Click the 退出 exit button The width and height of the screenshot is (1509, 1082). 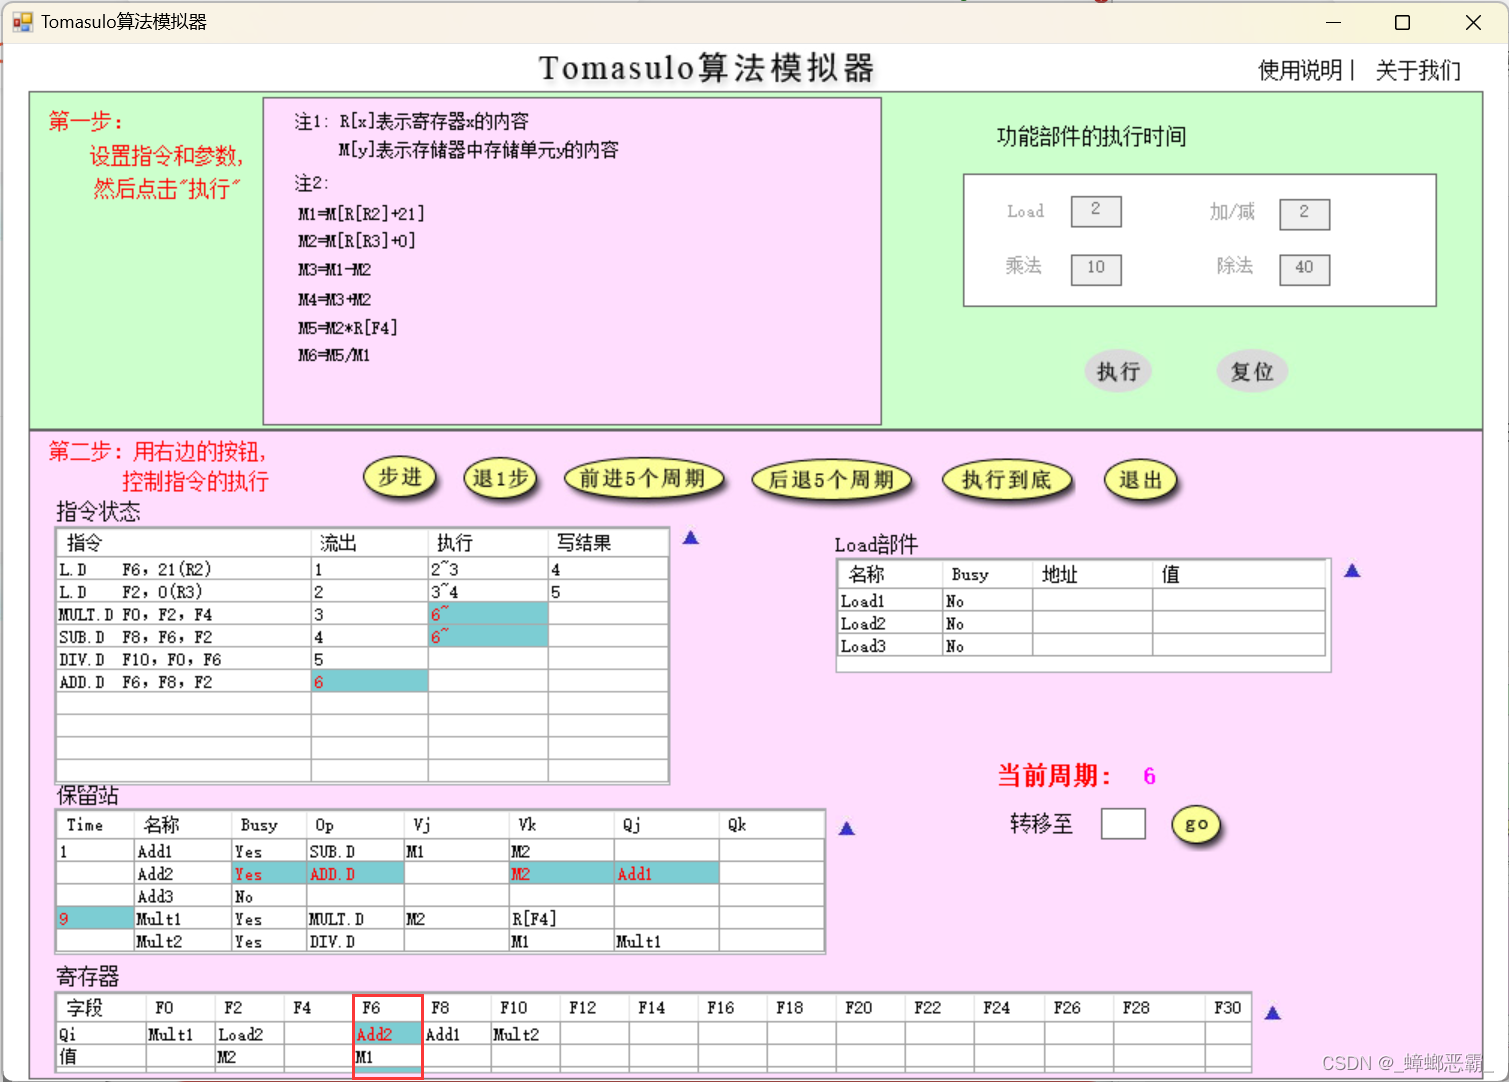pos(1140,480)
